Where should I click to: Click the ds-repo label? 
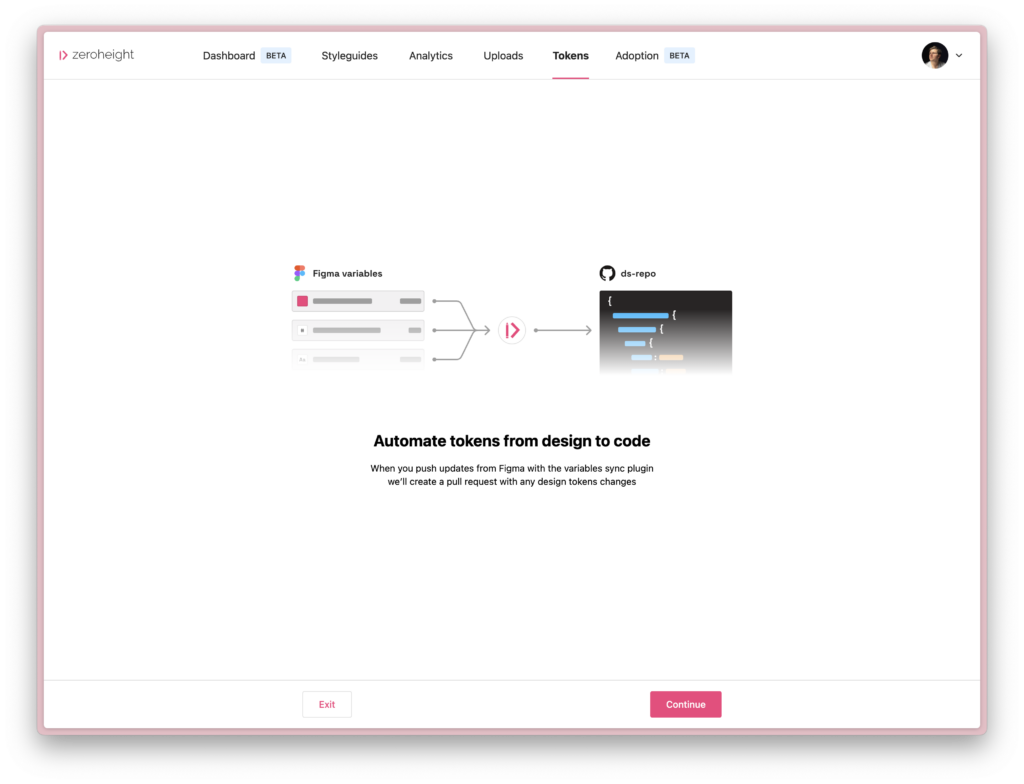click(x=638, y=274)
